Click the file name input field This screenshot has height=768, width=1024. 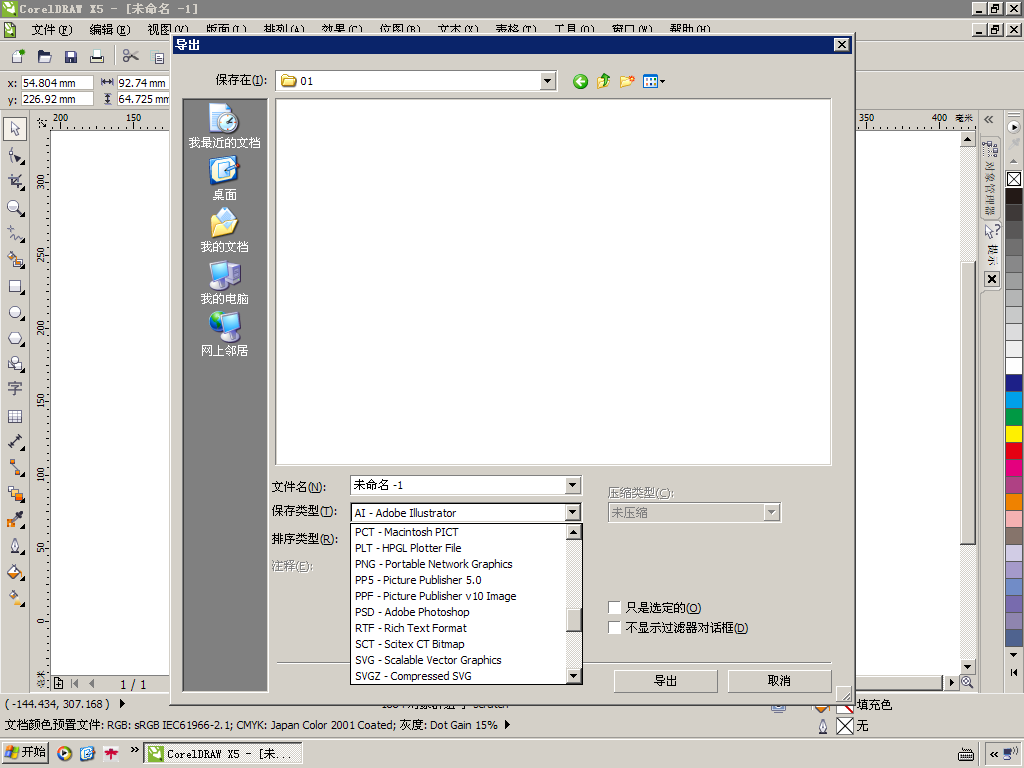click(x=458, y=485)
